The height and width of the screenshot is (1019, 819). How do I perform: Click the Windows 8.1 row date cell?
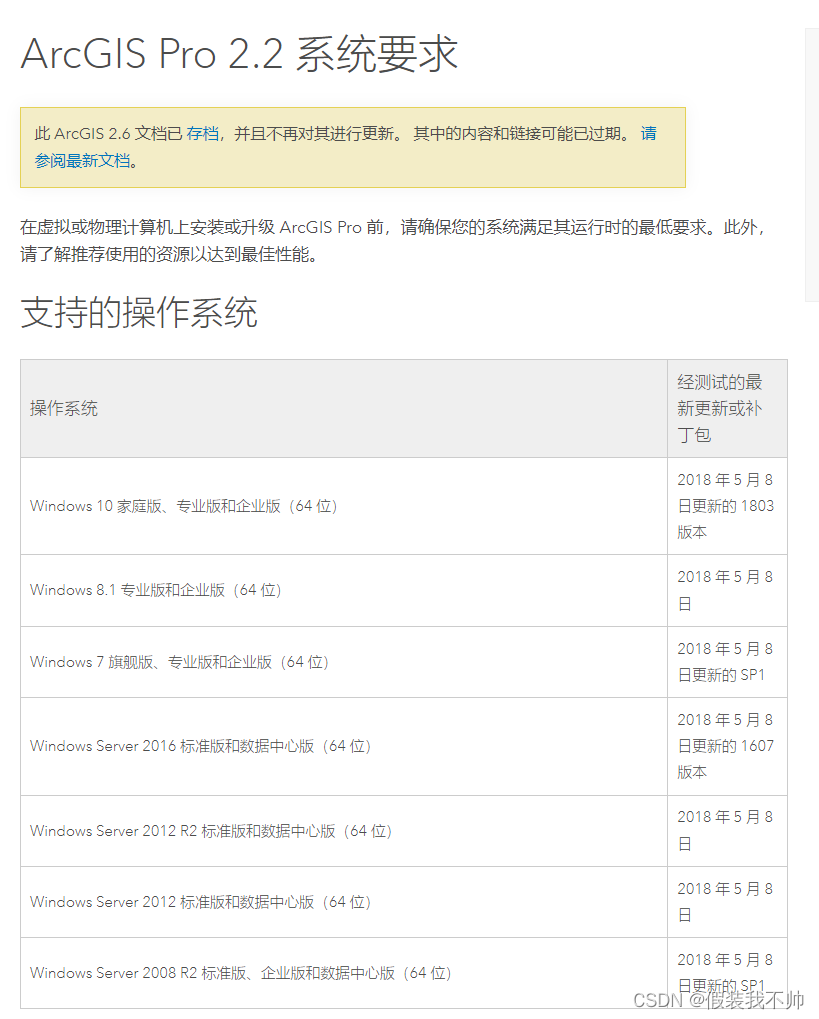click(x=727, y=590)
